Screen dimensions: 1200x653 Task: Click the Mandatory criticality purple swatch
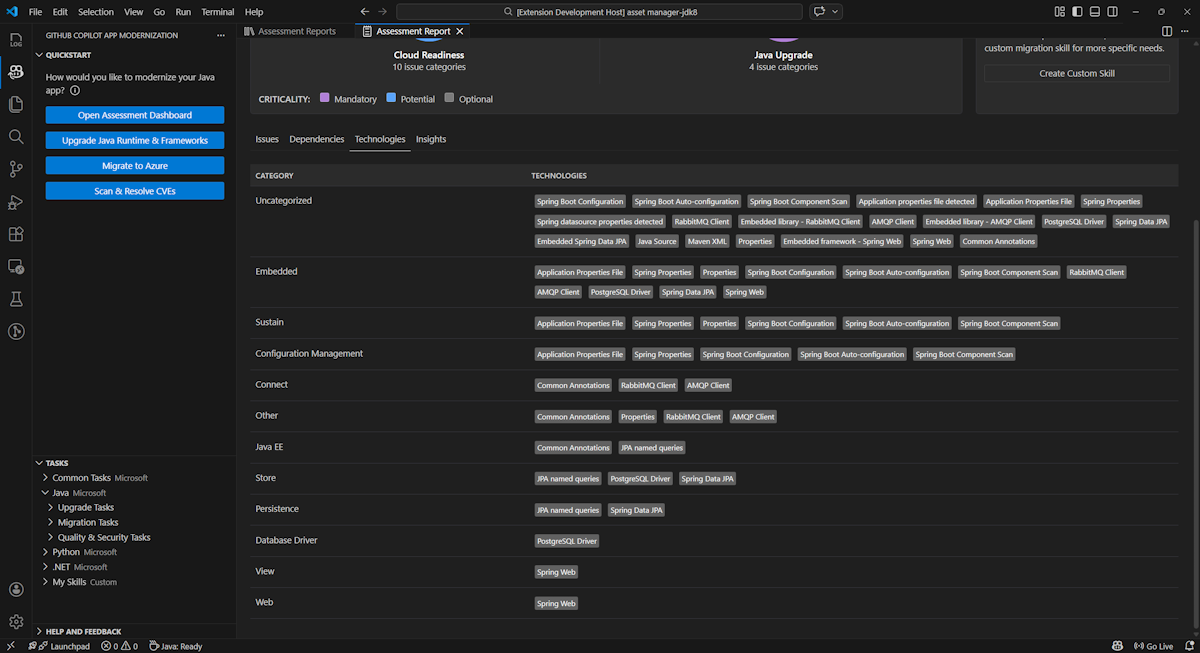point(325,98)
